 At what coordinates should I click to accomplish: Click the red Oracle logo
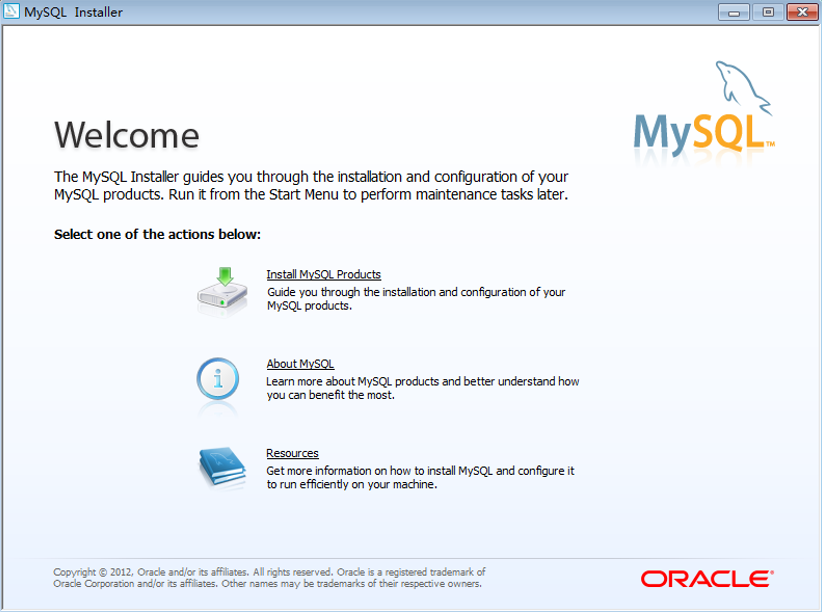click(x=707, y=578)
